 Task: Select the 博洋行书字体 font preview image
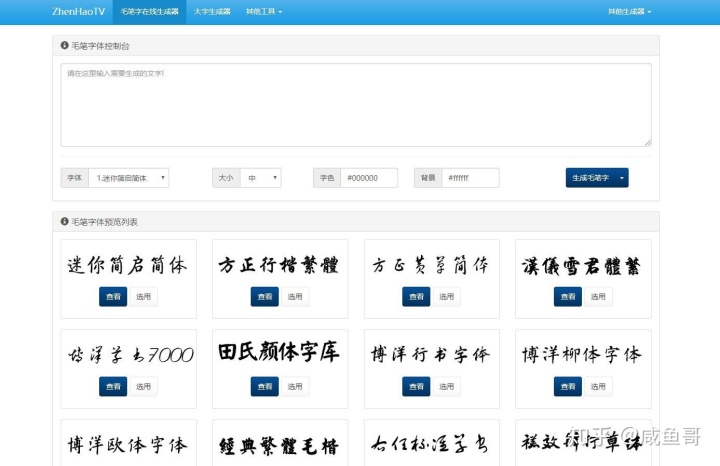click(431, 354)
